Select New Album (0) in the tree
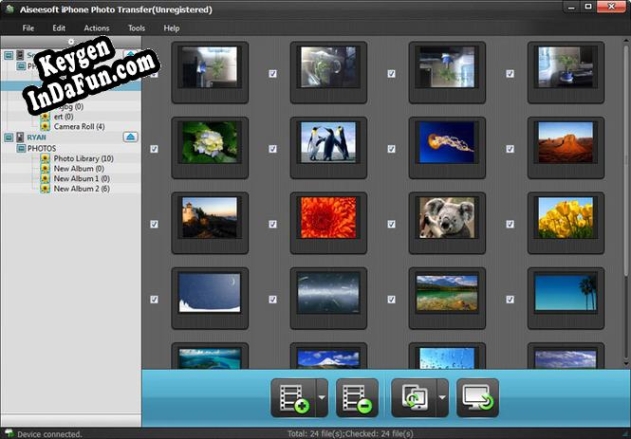The height and width of the screenshot is (439, 631). point(79,169)
